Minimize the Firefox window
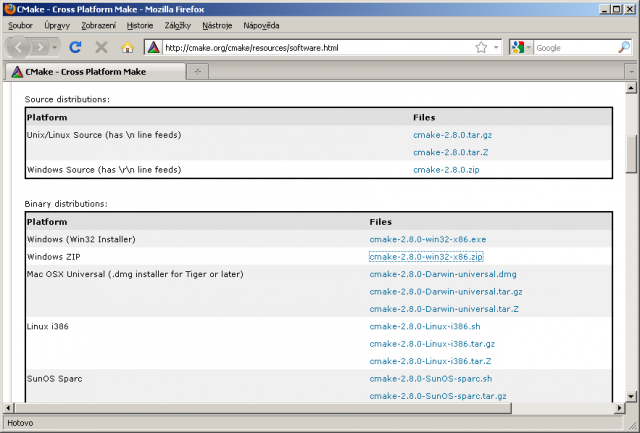The image size is (640, 433). coord(605,9)
